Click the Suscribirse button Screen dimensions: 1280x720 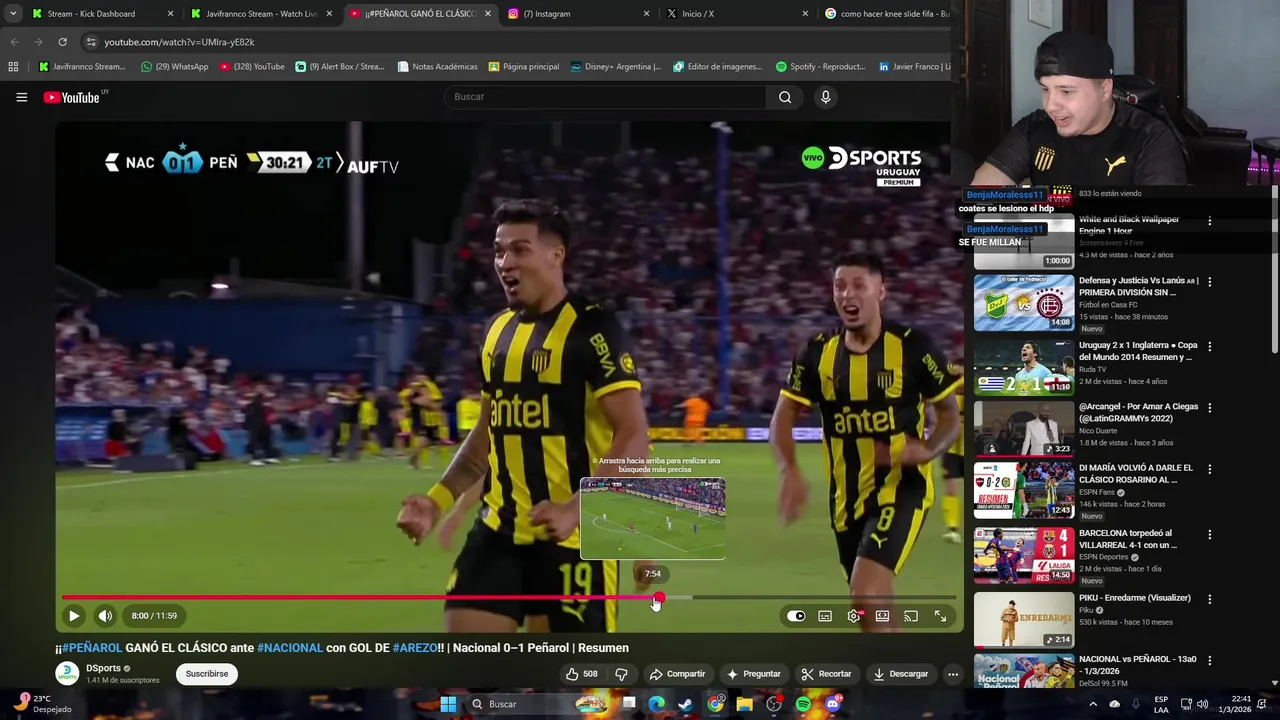[x=207, y=674]
